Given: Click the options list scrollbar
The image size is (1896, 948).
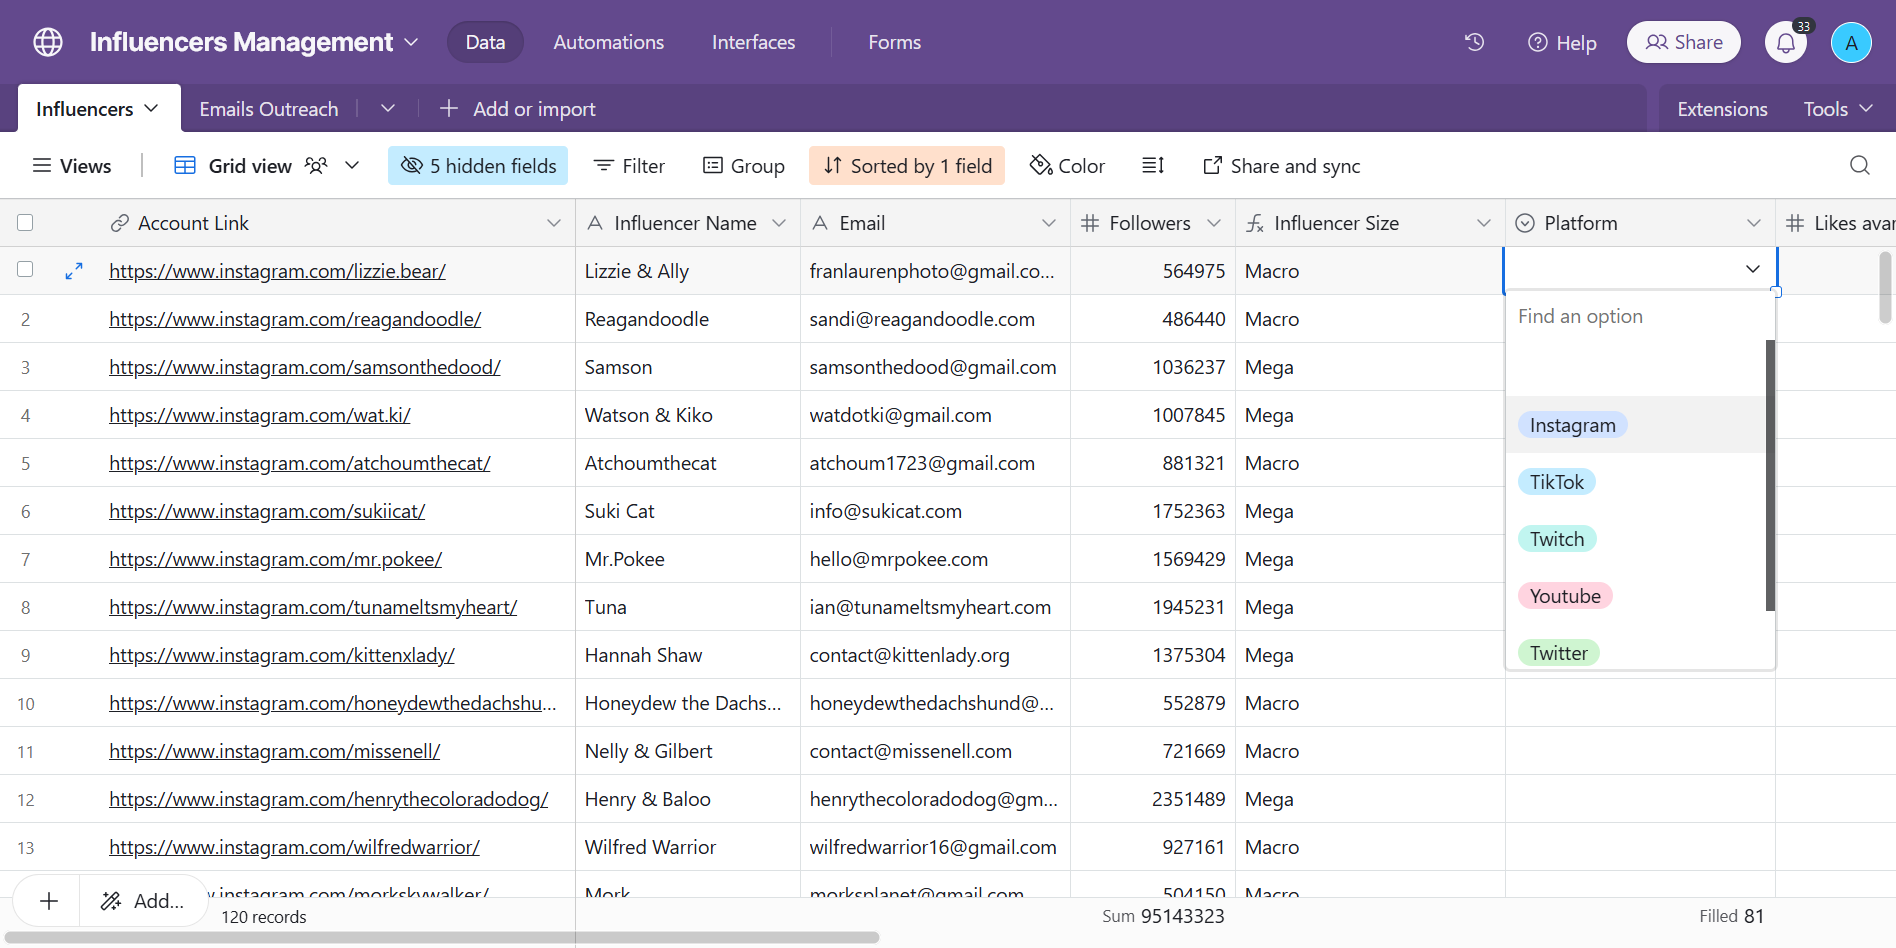Looking at the screenshot, I should [1770, 475].
